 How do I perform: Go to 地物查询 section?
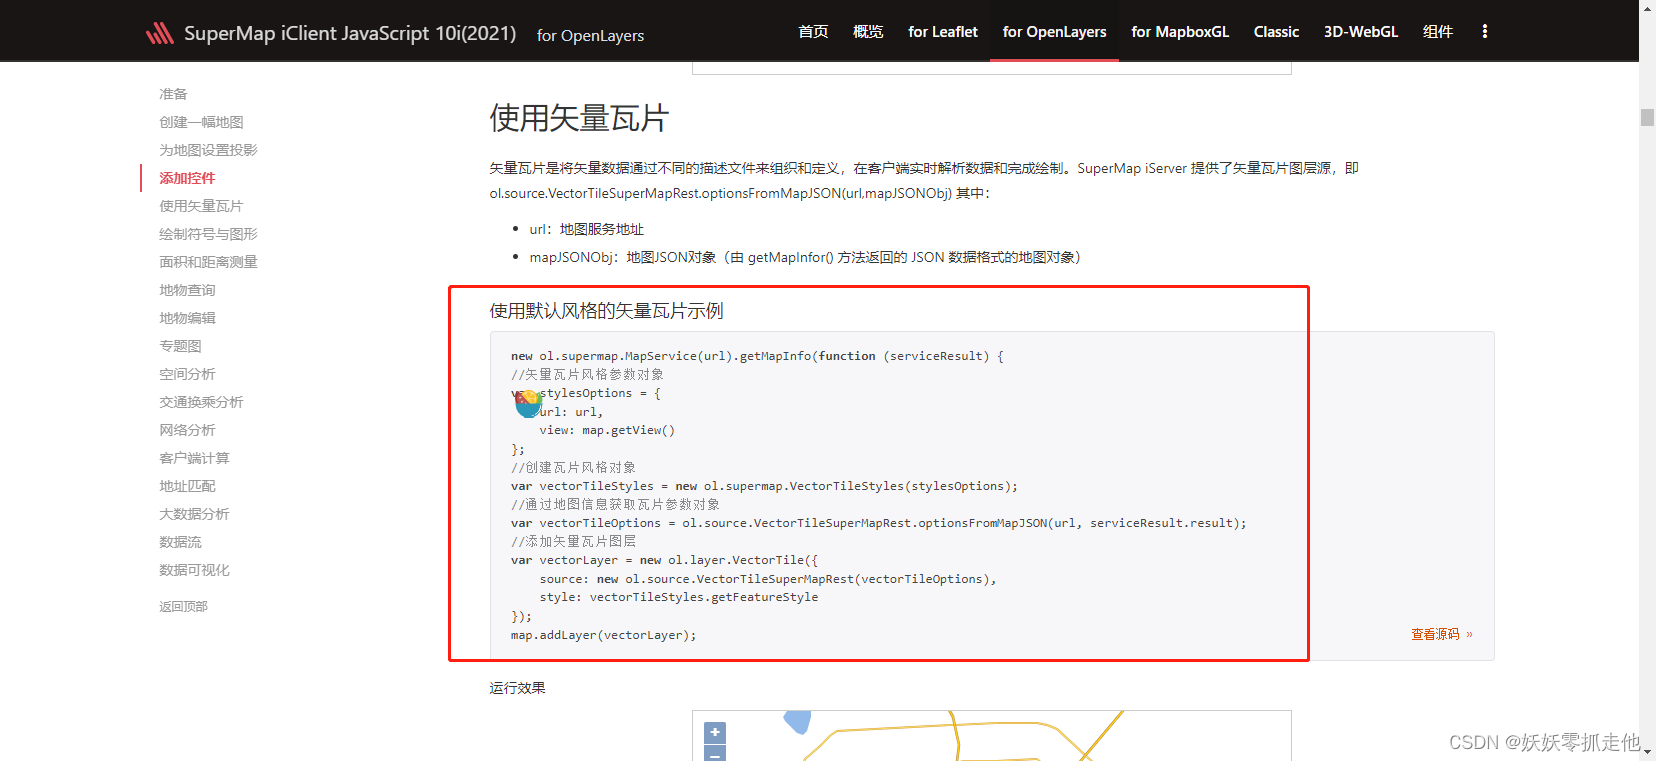pos(187,290)
